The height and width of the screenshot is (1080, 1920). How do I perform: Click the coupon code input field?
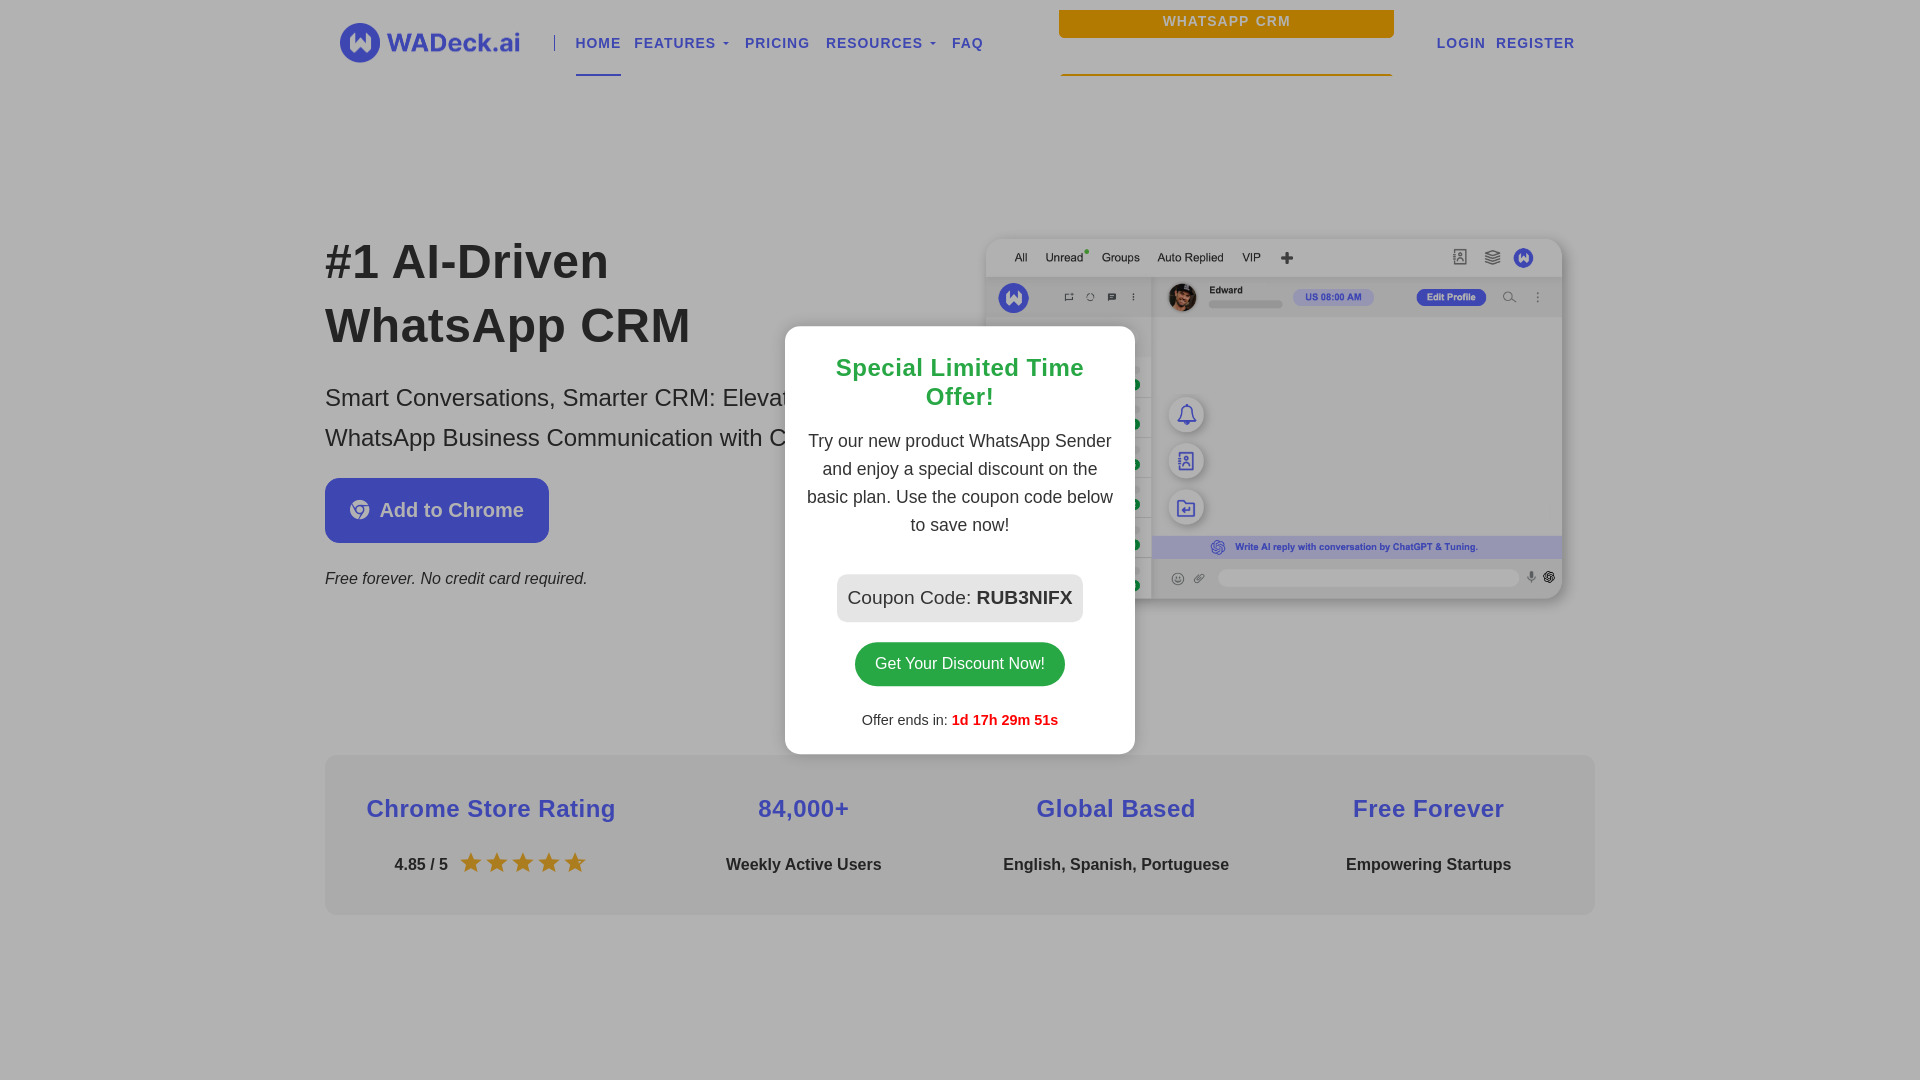[x=959, y=597]
